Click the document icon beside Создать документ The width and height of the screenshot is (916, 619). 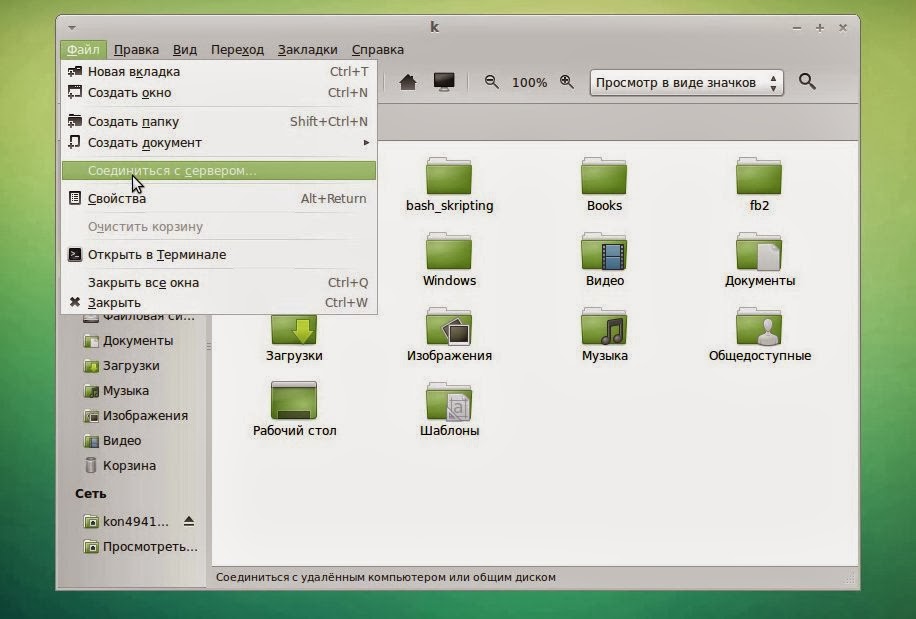coord(75,142)
